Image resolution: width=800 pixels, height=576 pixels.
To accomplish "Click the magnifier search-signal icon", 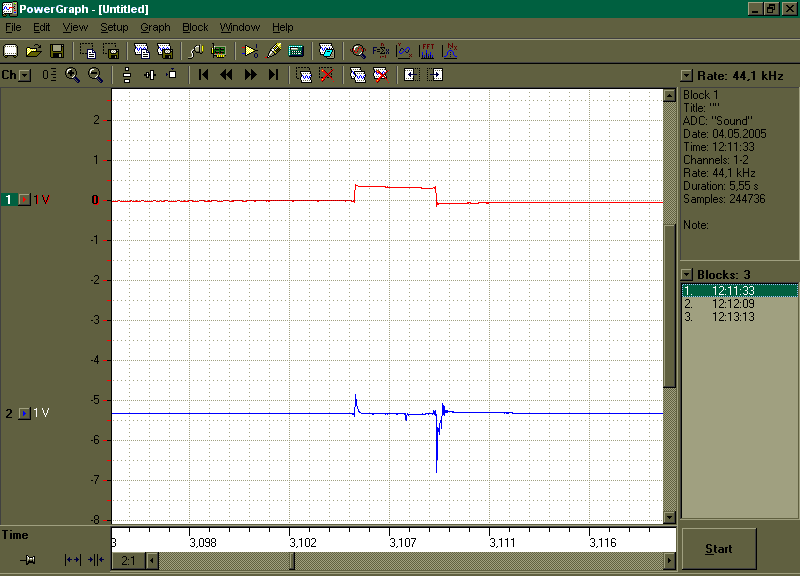I will (x=358, y=51).
